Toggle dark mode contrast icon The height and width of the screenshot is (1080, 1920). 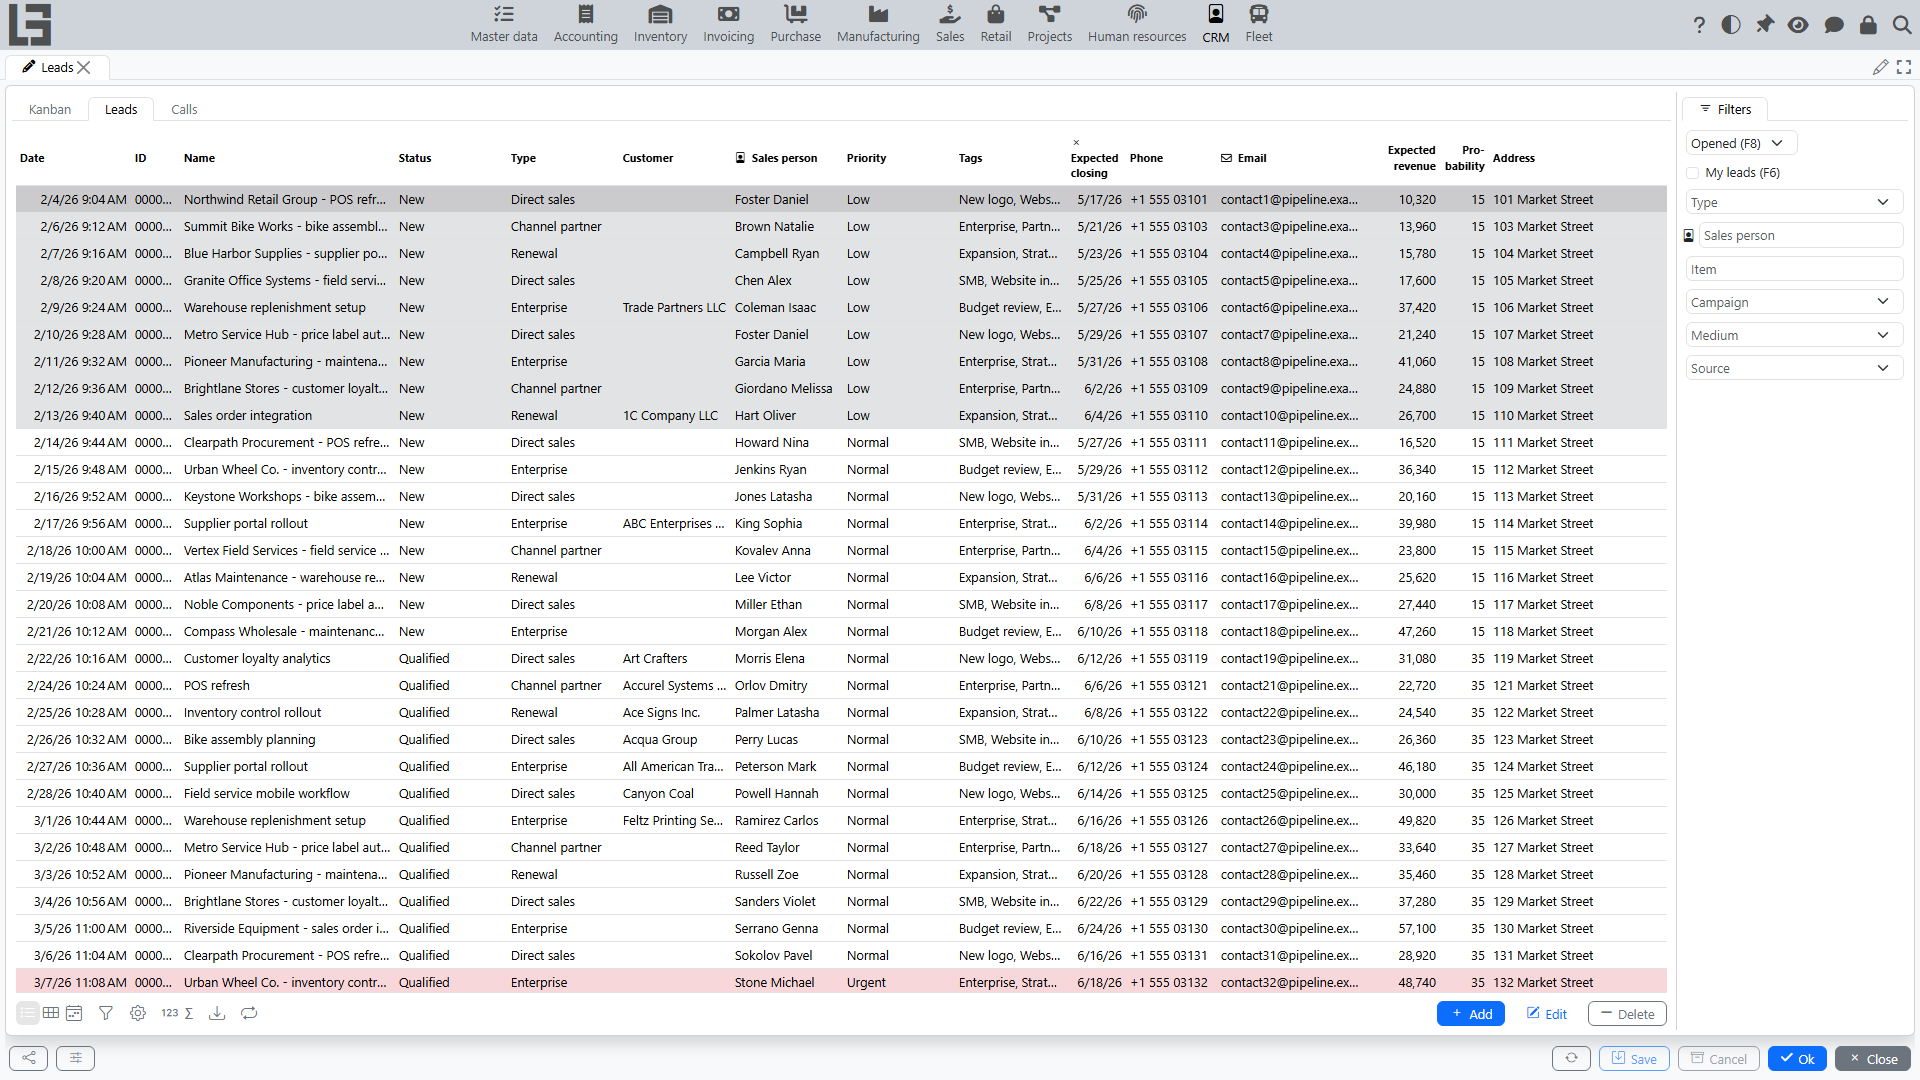[1731, 25]
